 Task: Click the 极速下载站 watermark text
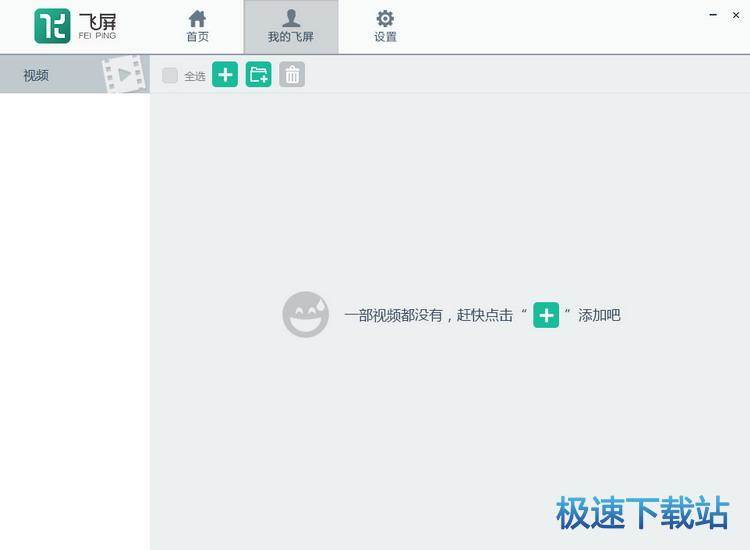click(642, 512)
